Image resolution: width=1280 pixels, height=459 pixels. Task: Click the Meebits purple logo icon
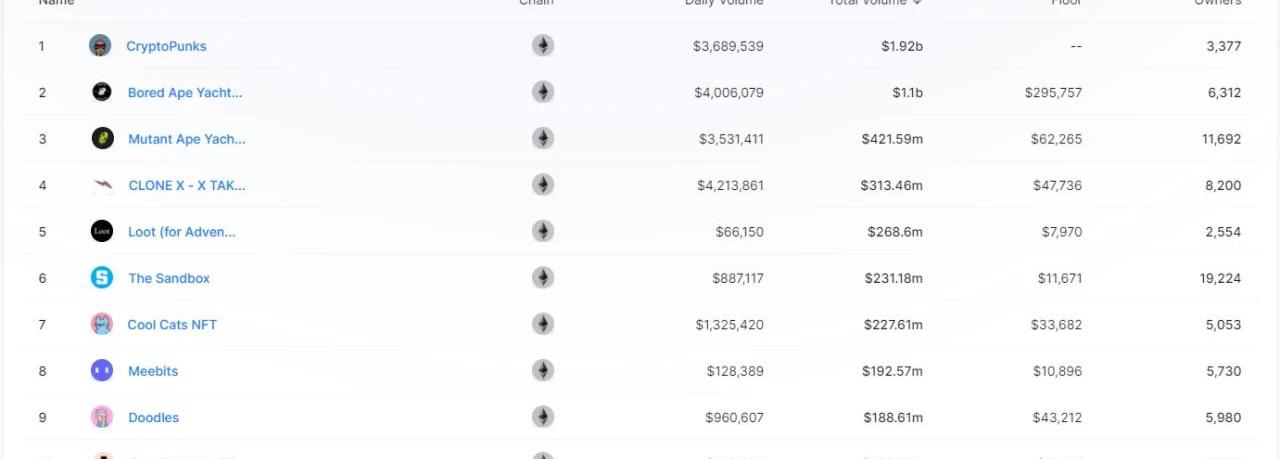click(102, 371)
